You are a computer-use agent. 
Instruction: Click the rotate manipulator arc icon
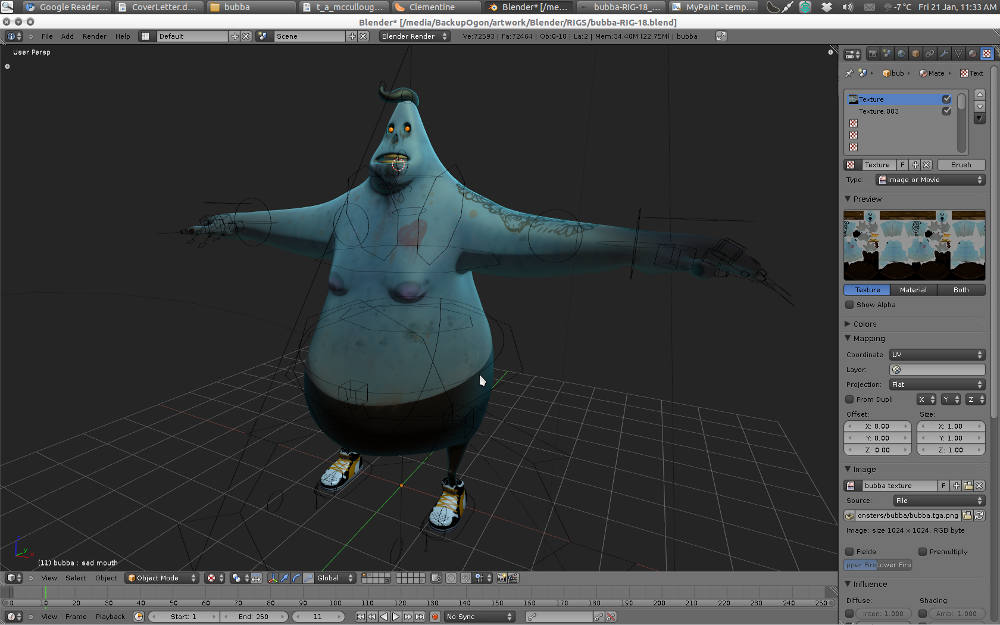click(295, 578)
